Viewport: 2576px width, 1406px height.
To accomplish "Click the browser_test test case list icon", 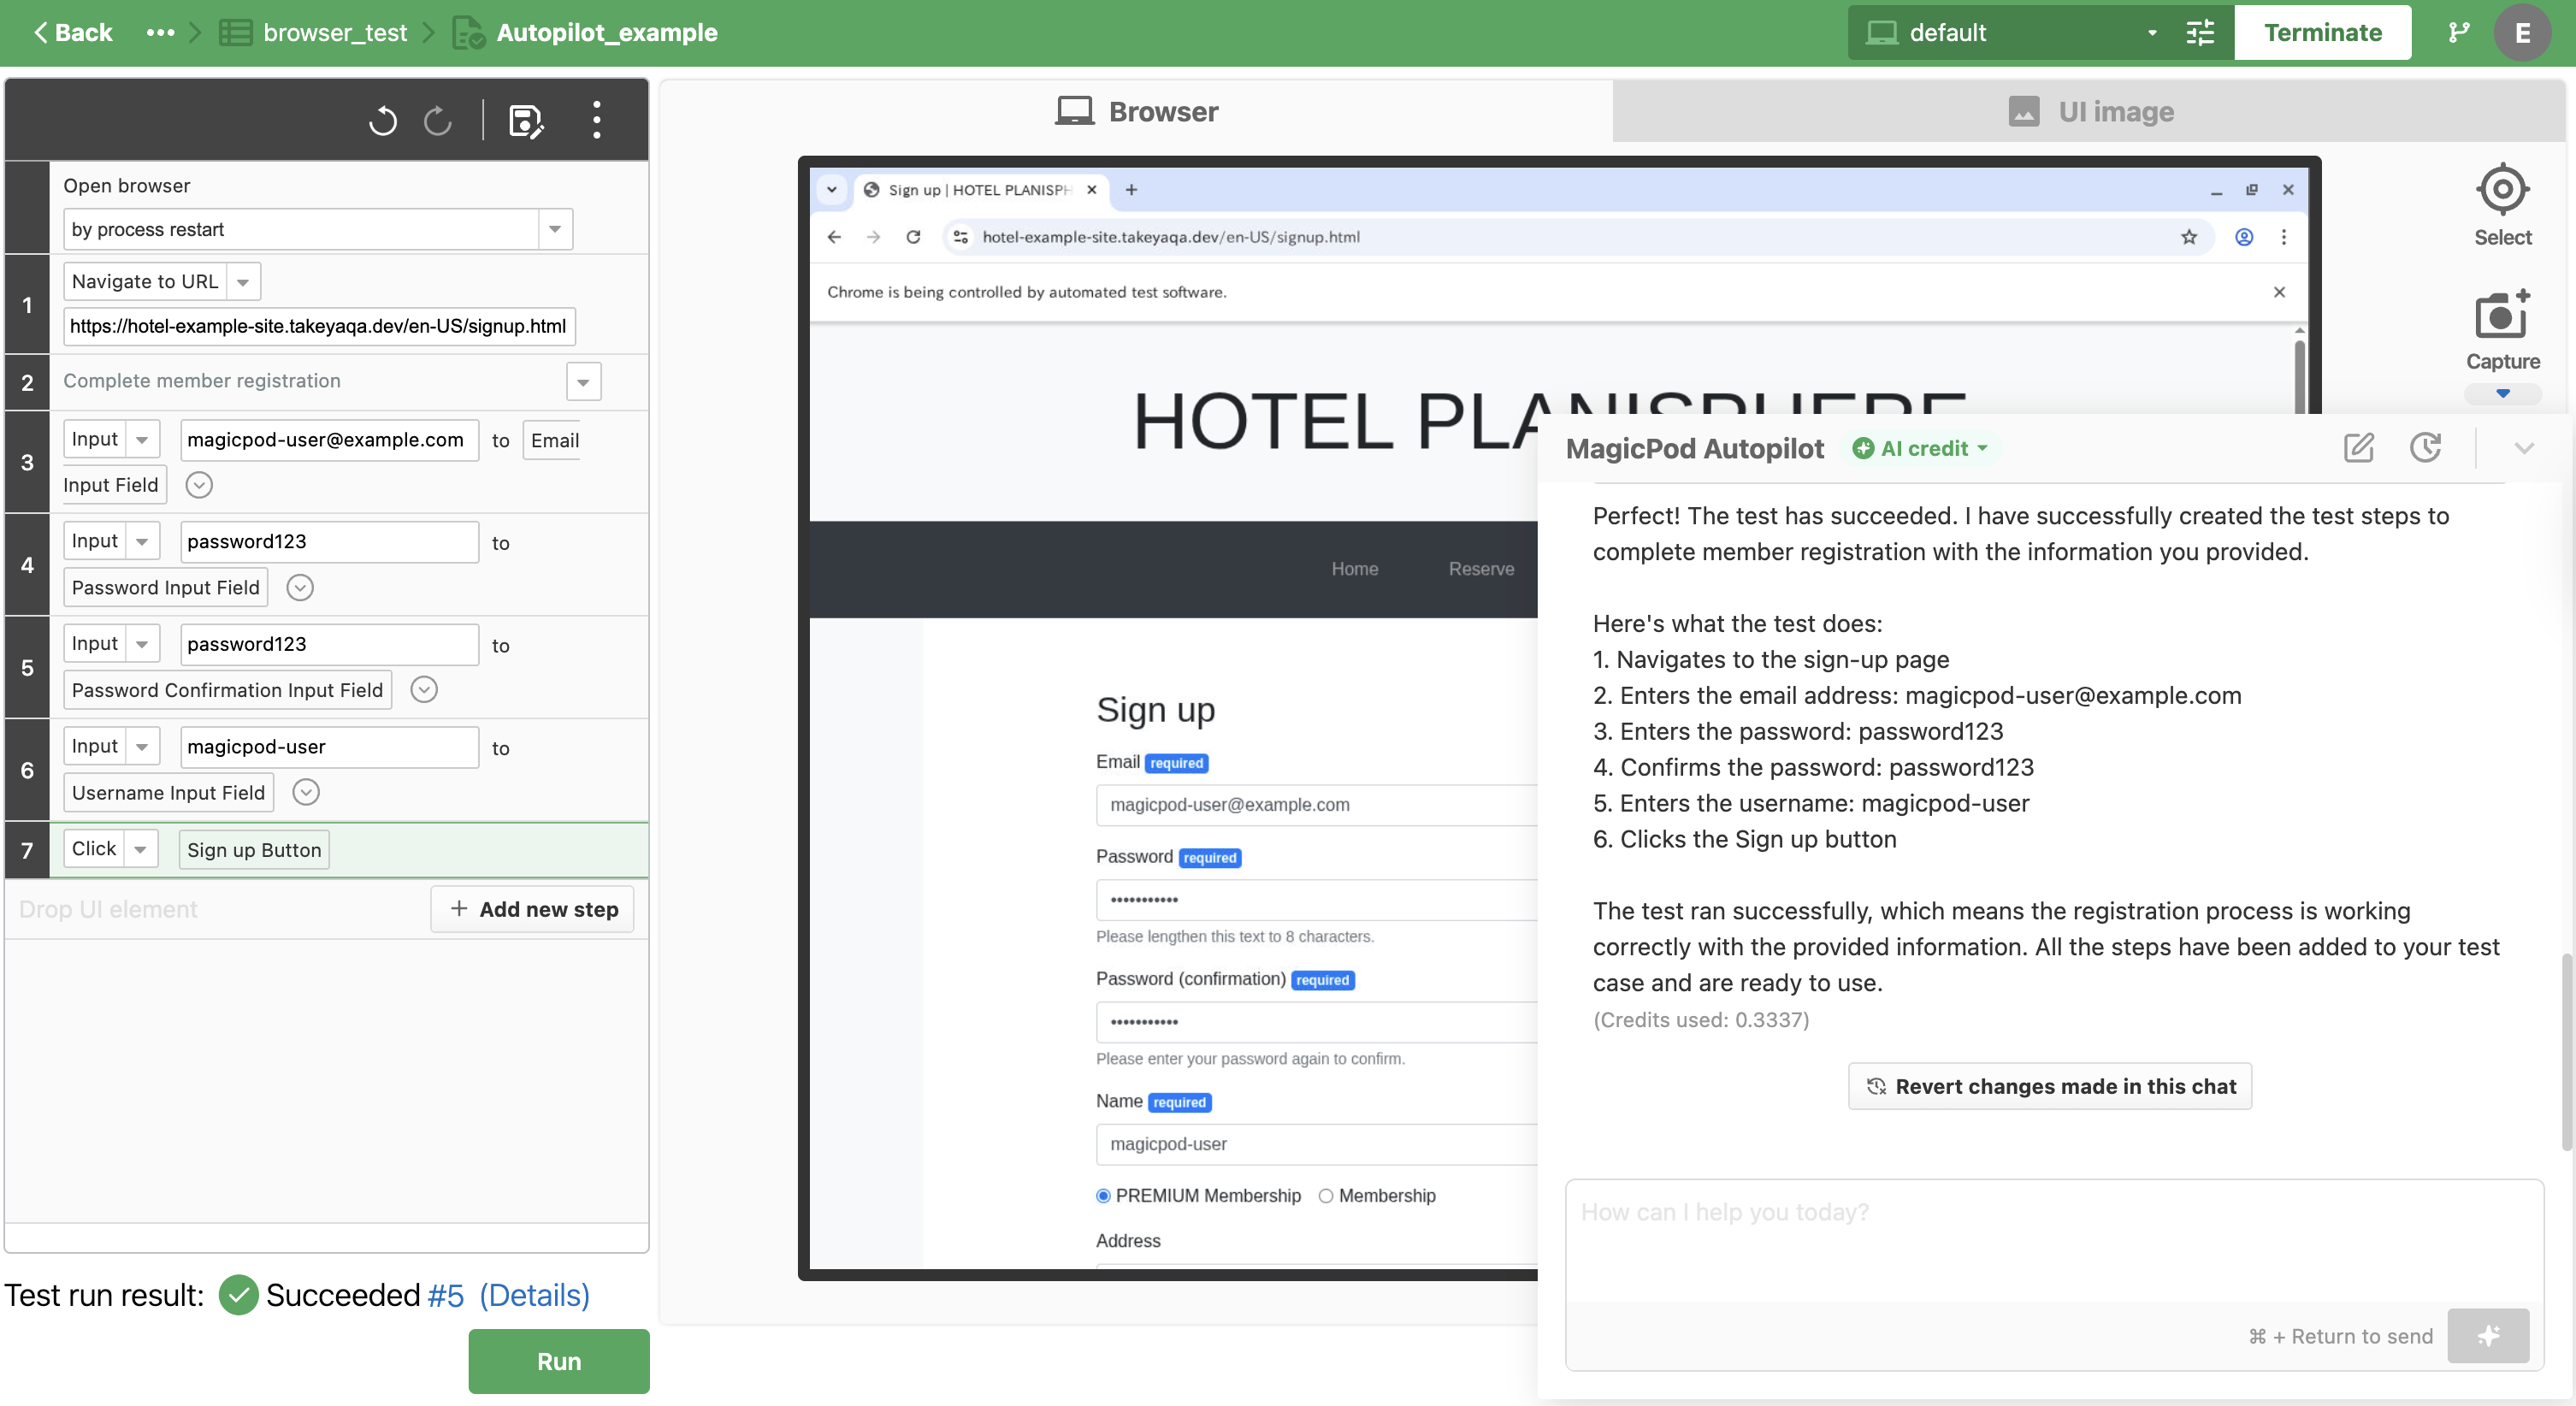I will (235, 33).
